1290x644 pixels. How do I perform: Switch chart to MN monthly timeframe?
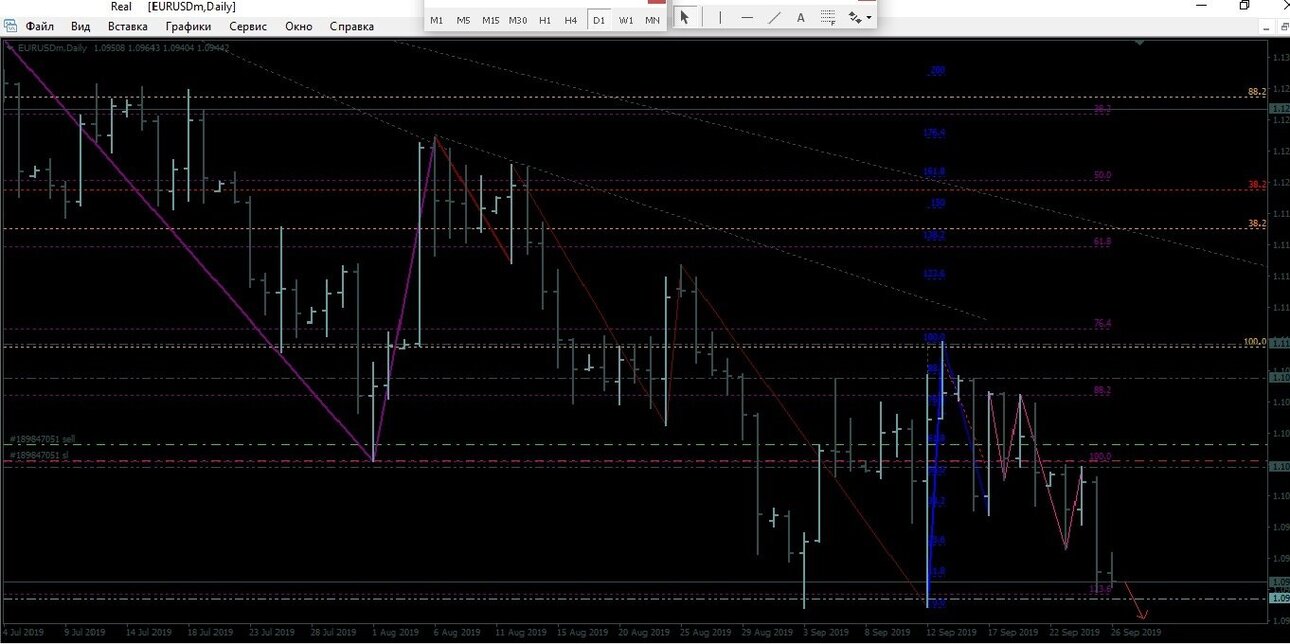652,19
